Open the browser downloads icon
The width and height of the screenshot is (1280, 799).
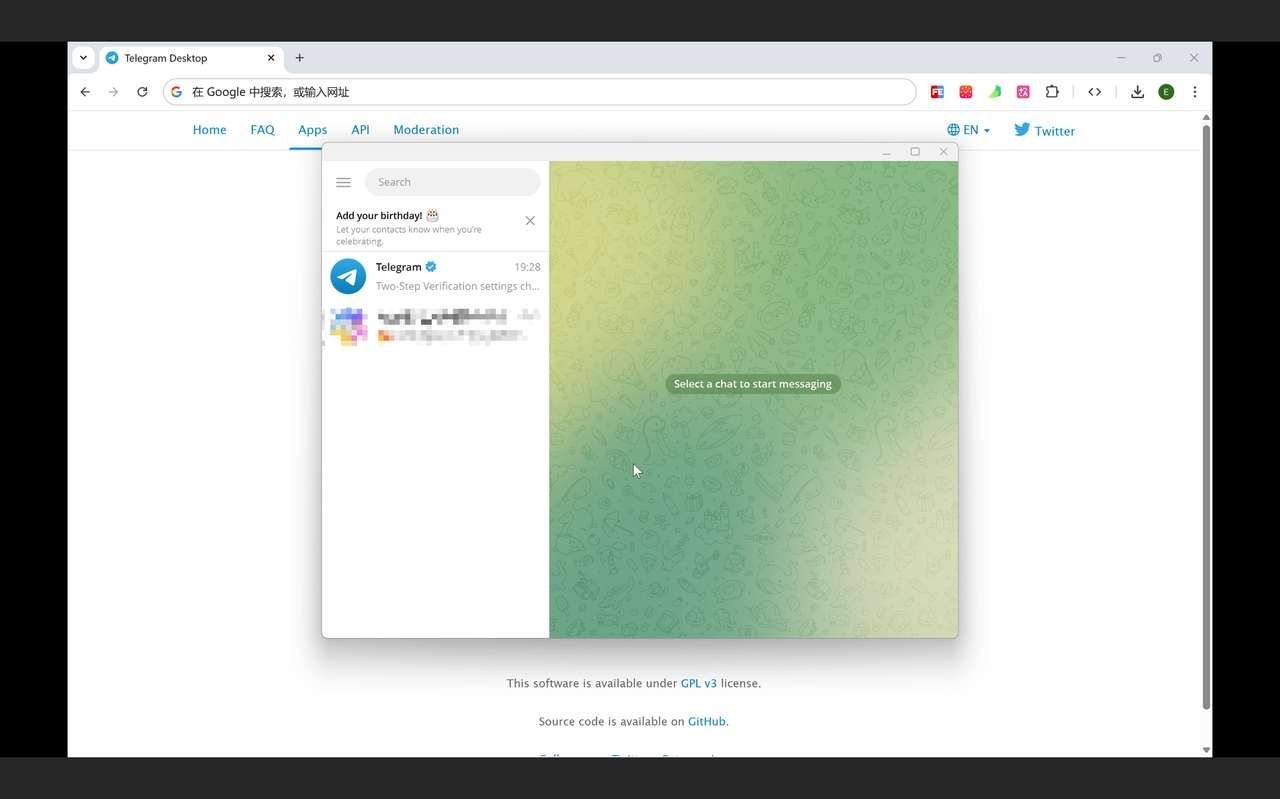coord(1137,92)
